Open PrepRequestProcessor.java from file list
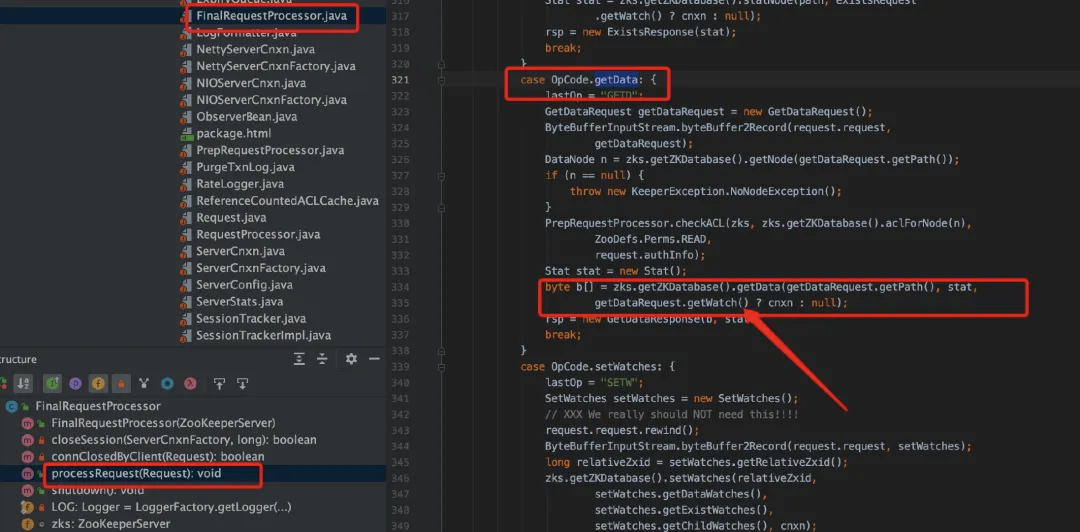This screenshot has height=532, width=1080. click(x=270, y=150)
